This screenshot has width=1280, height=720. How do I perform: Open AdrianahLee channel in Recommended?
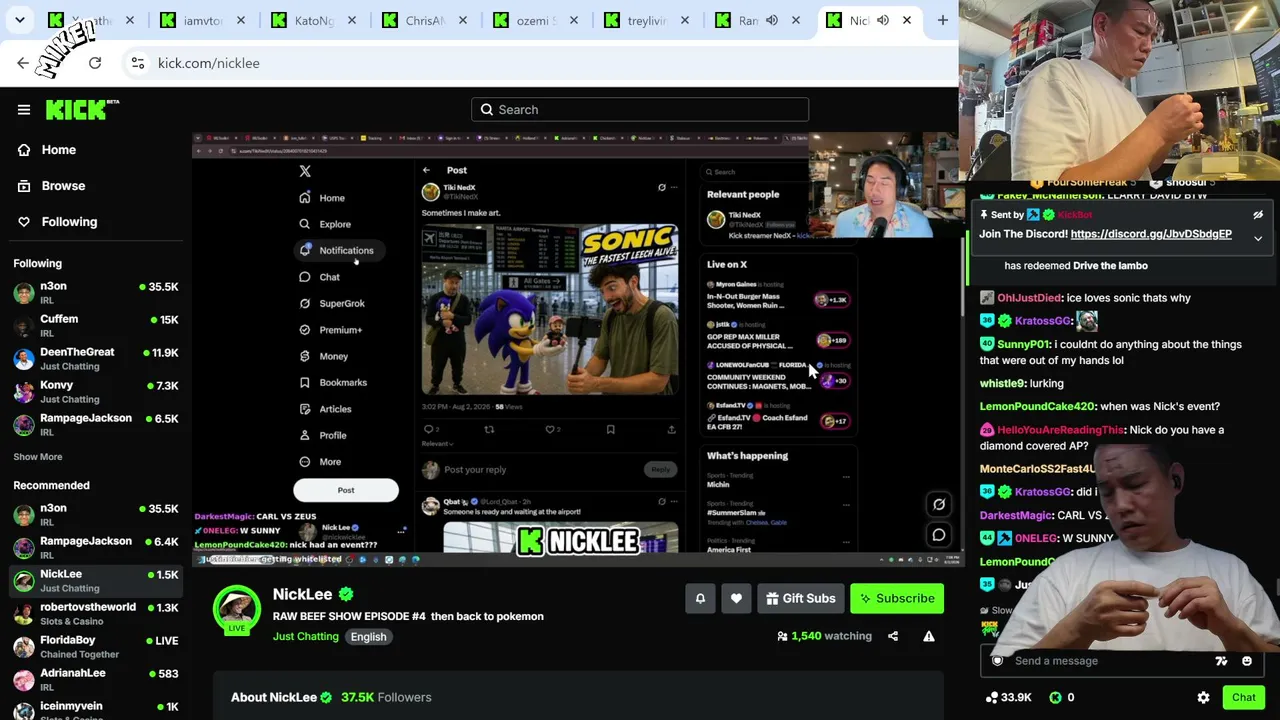tap(96, 680)
